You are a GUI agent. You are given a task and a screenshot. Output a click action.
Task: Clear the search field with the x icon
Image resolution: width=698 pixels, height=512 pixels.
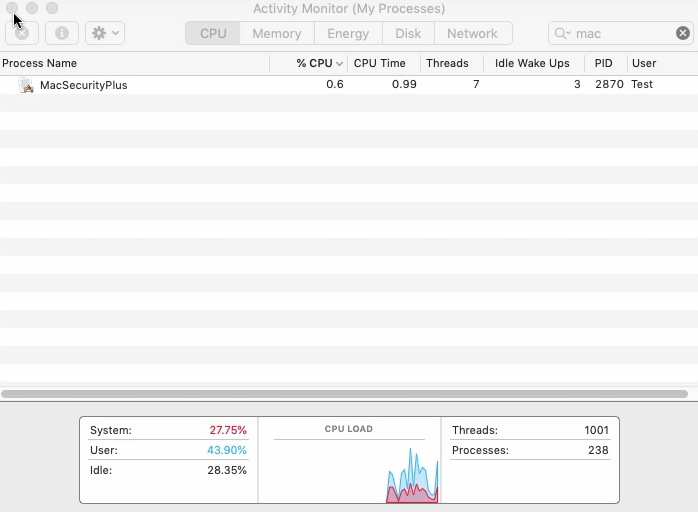[x=683, y=33]
